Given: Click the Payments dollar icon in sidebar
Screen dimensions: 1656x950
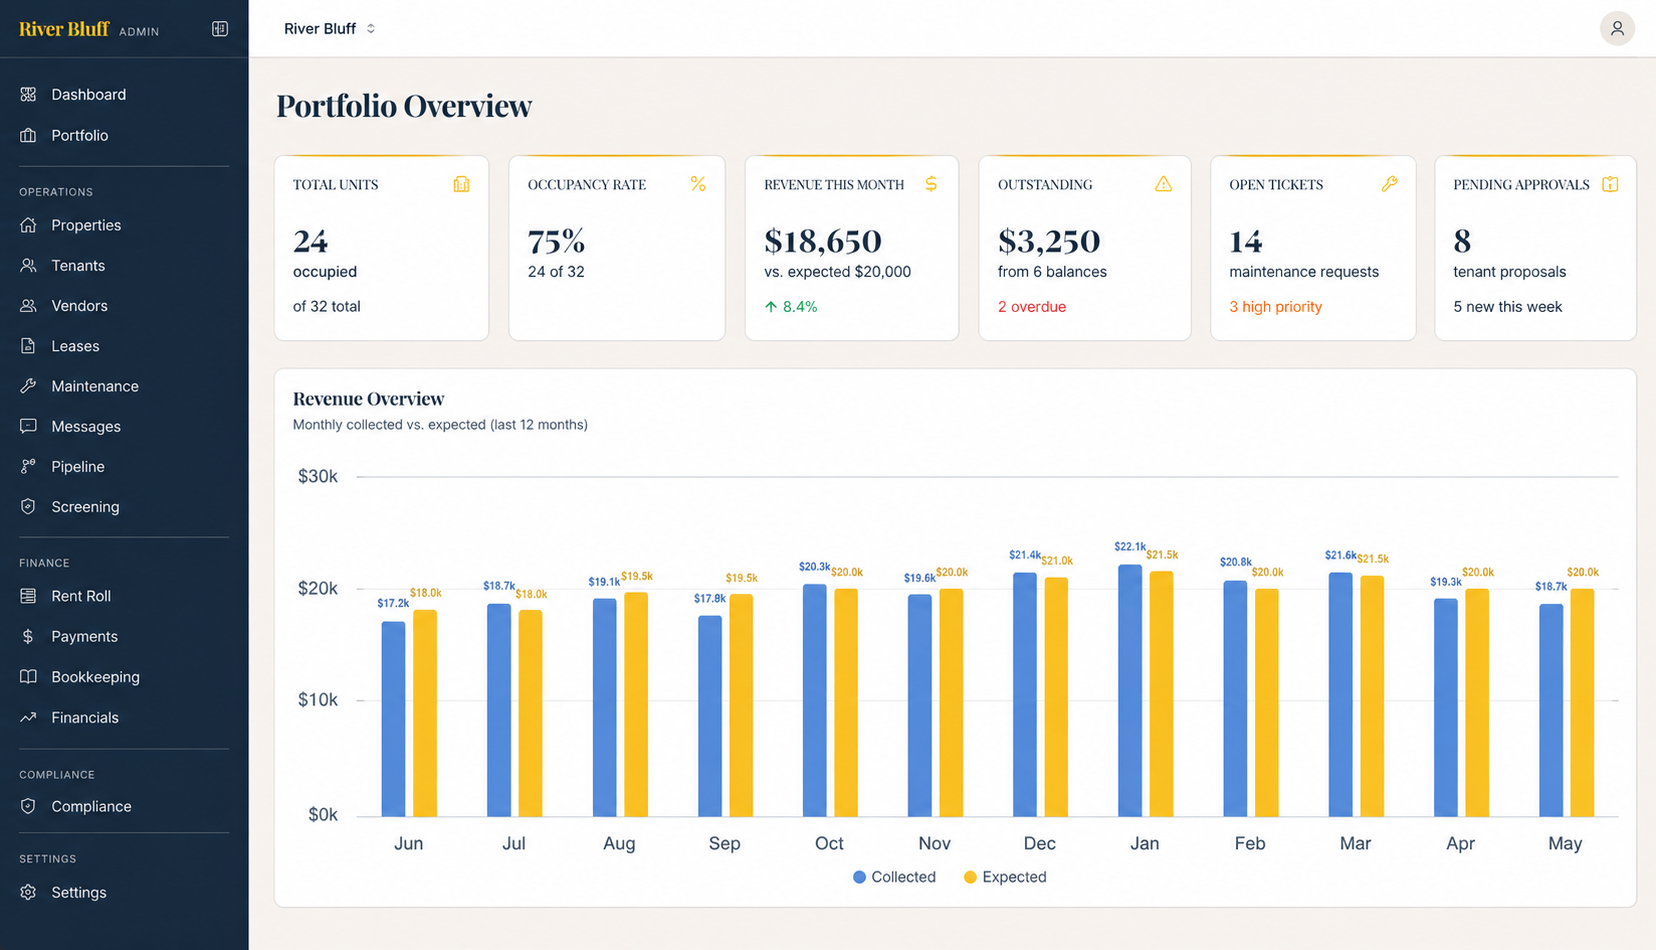Looking at the screenshot, I should point(28,636).
